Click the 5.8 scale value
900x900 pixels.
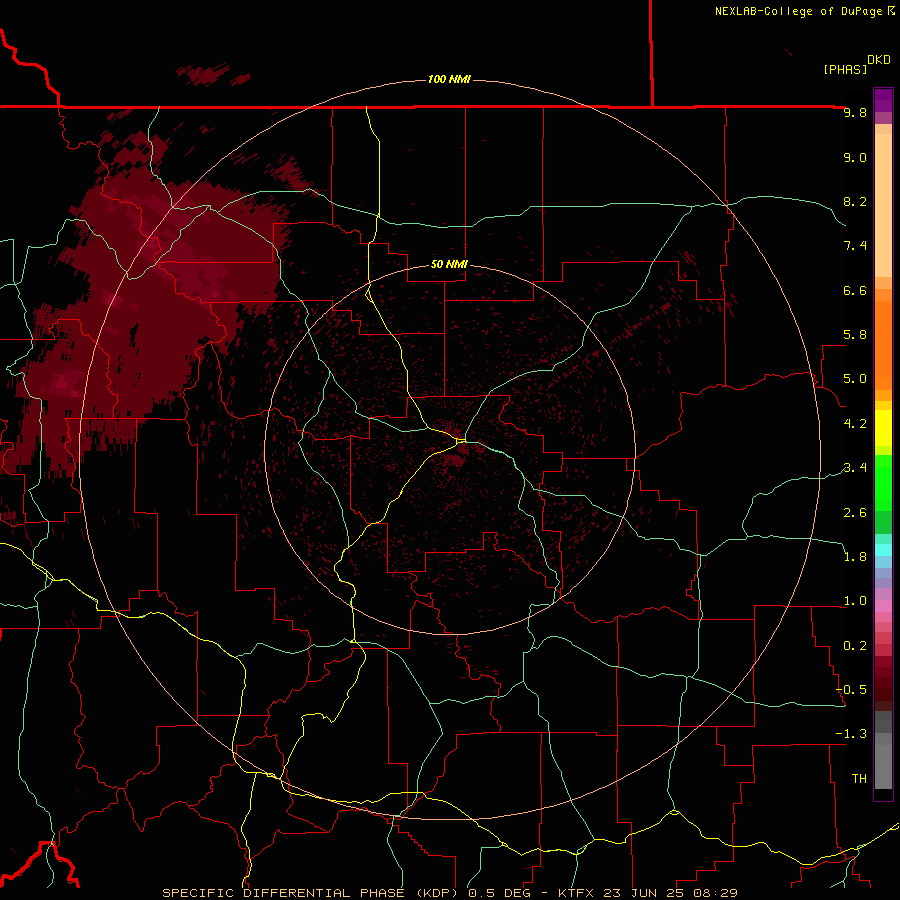(x=855, y=335)
